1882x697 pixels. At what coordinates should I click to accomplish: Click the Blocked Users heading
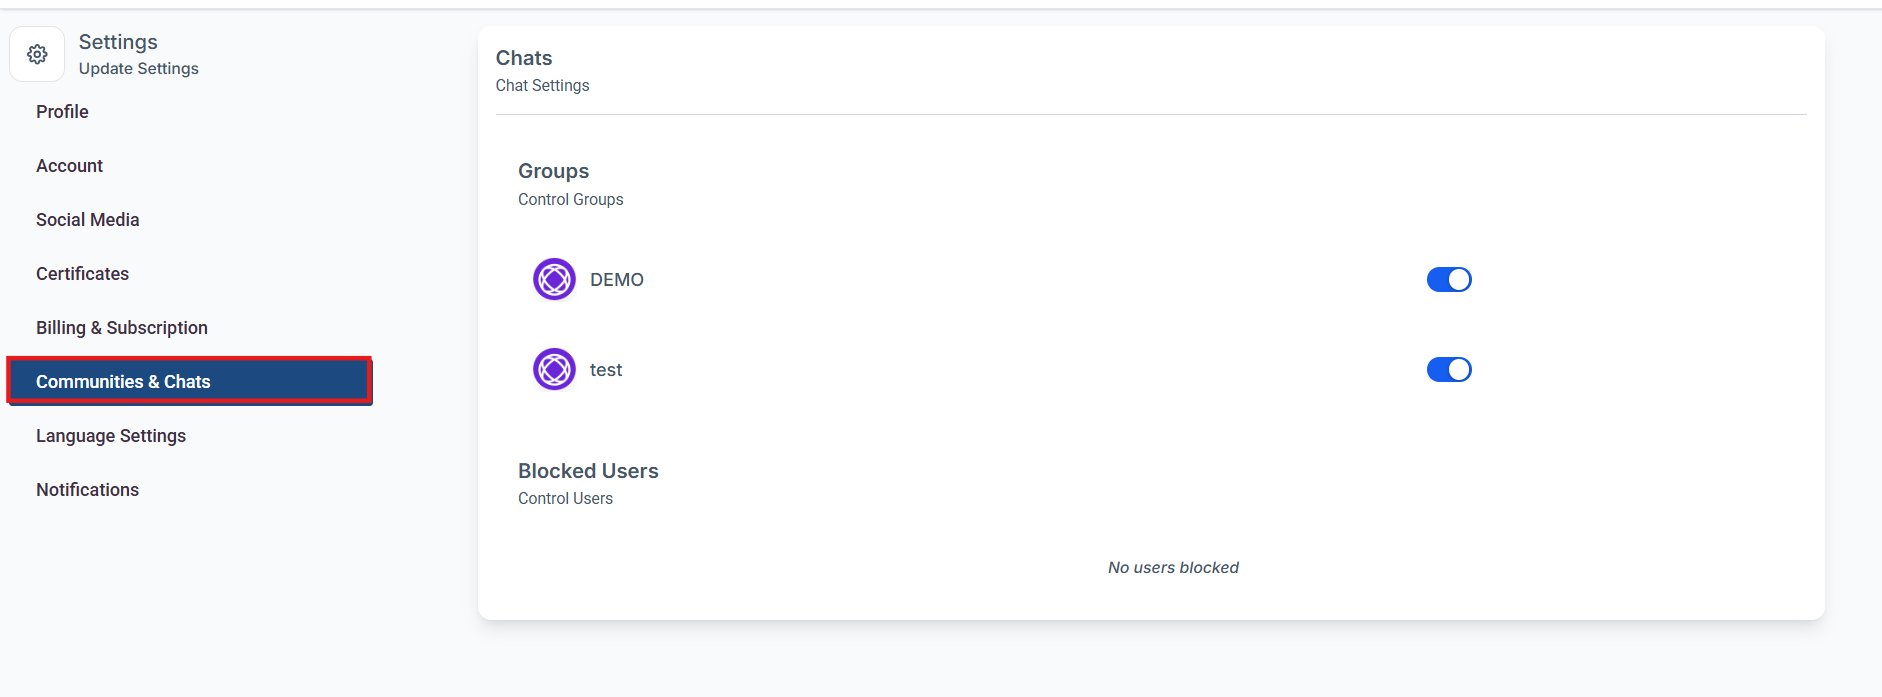(x=588, y=471)
